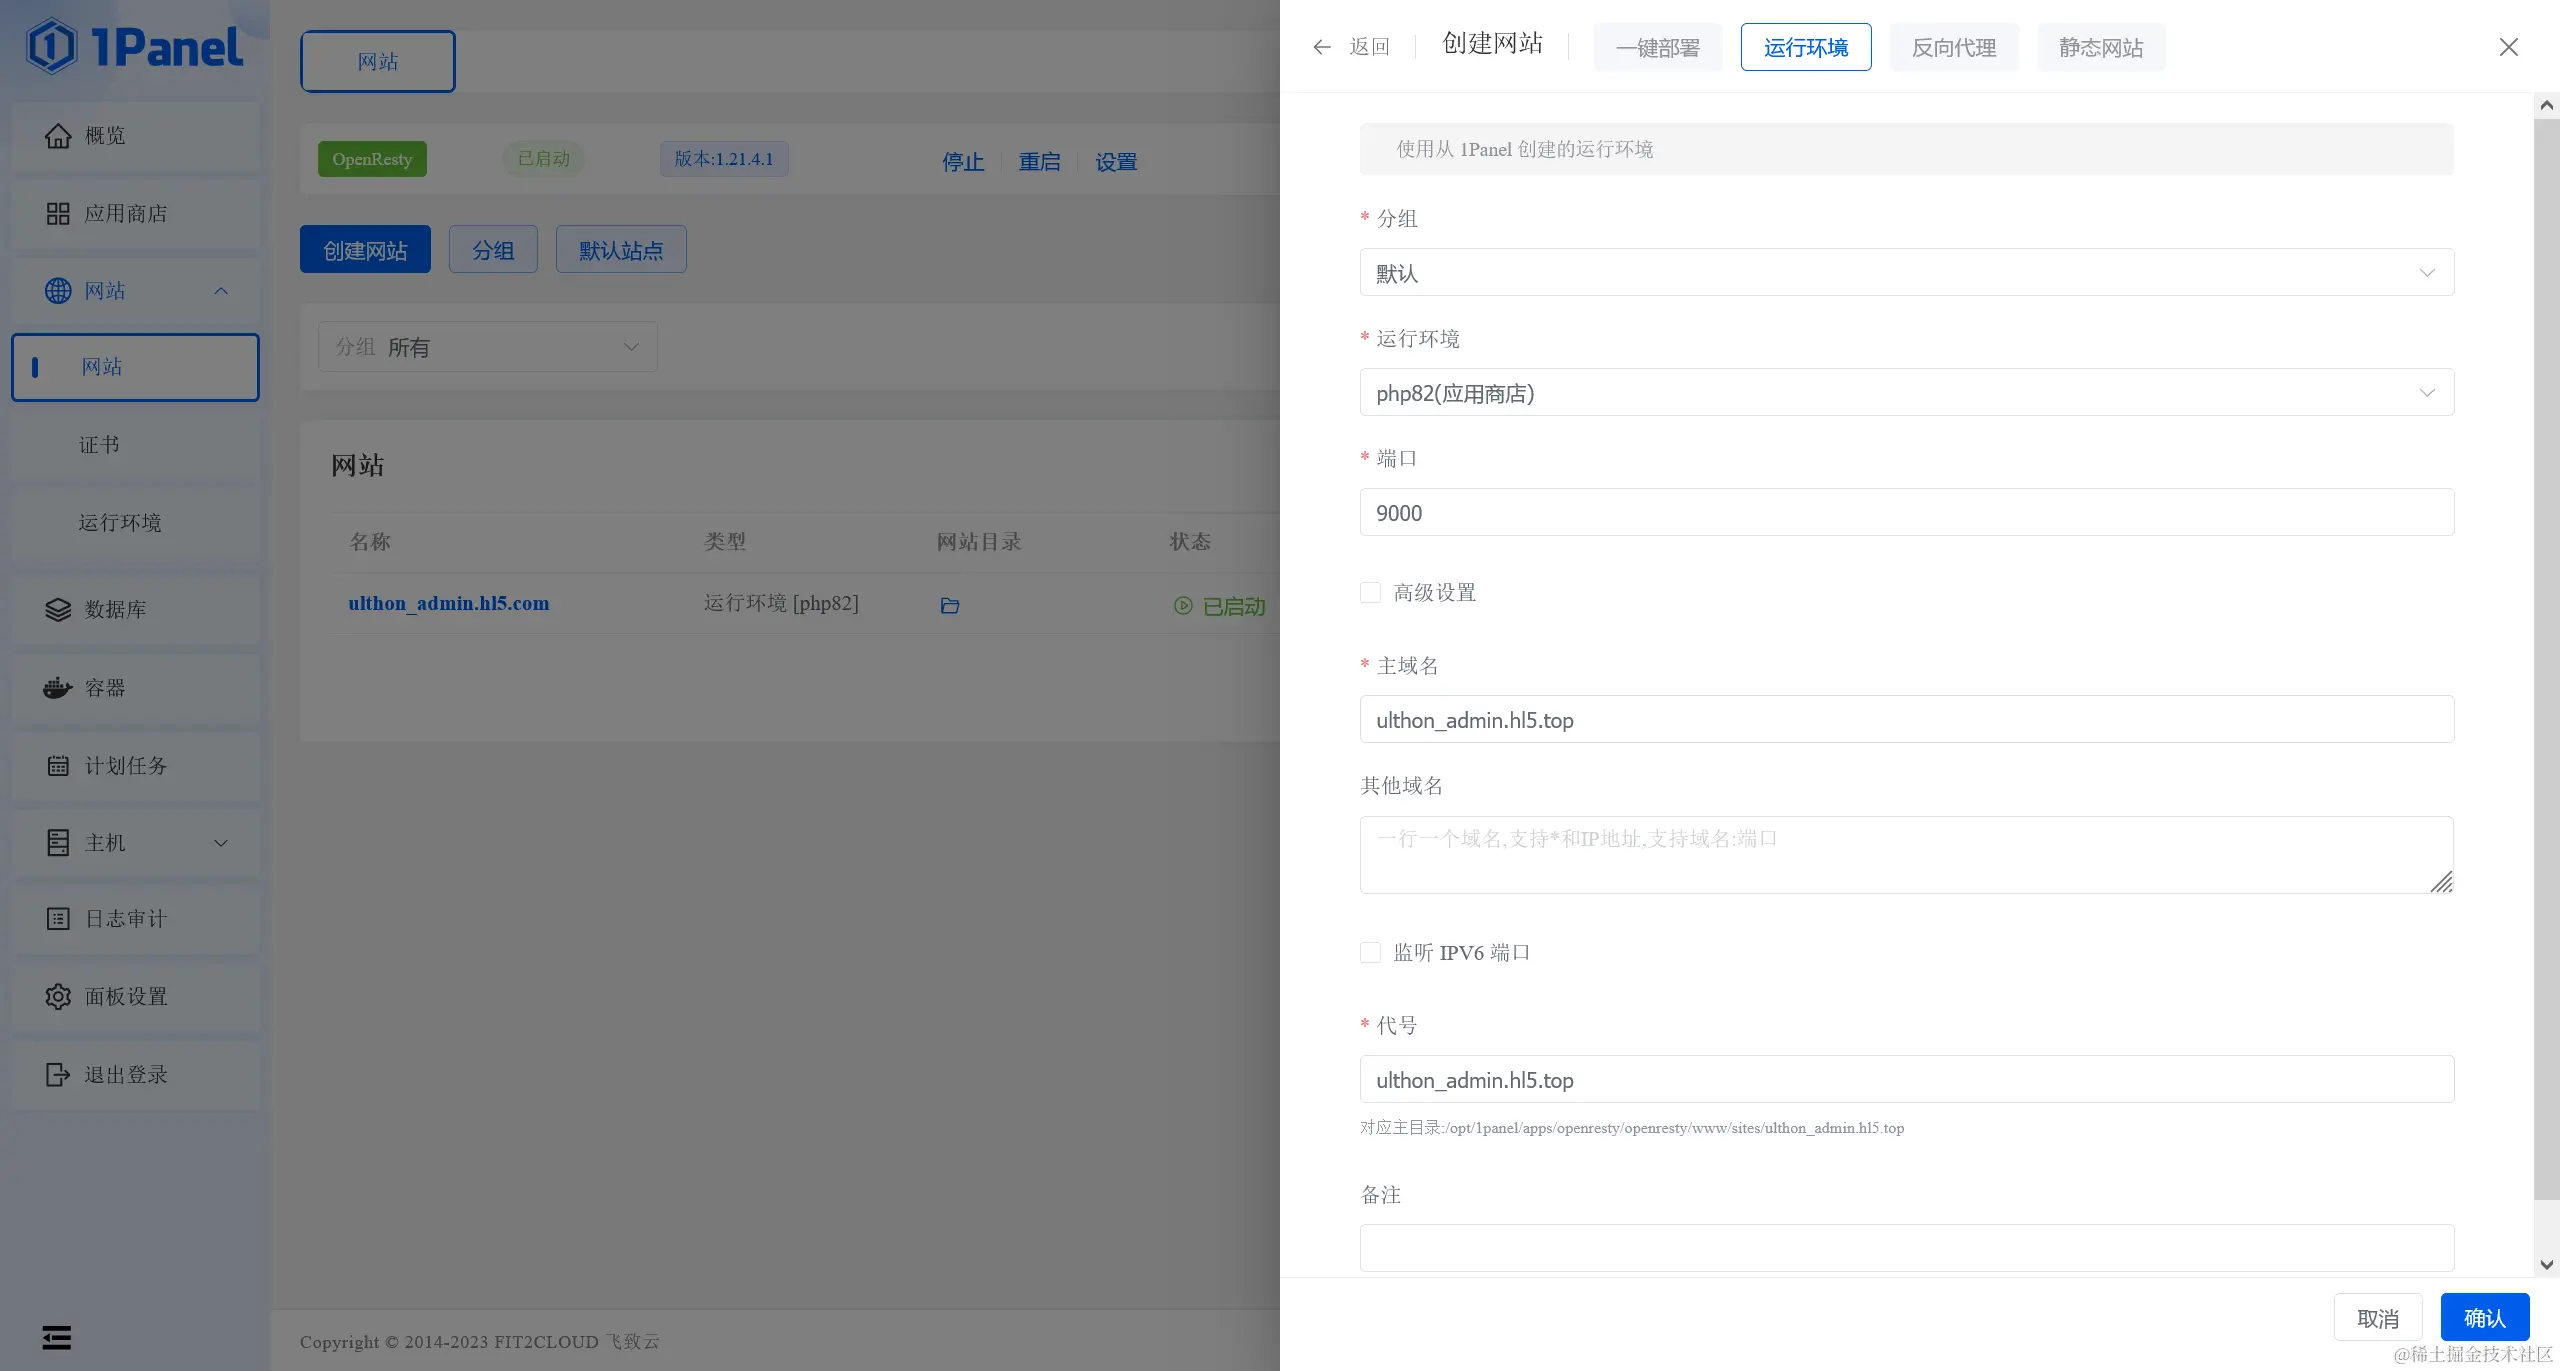Switch to the 反向代理 tab

click(1954, 48)
